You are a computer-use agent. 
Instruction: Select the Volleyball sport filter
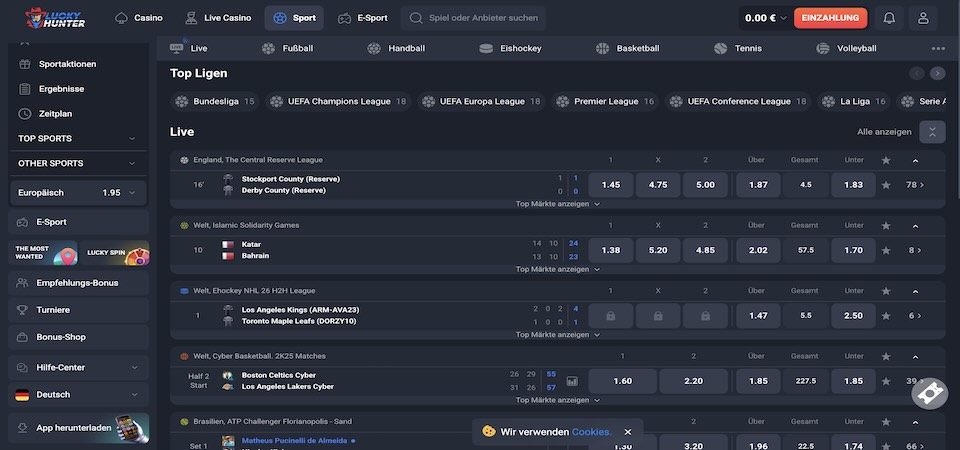846,48
